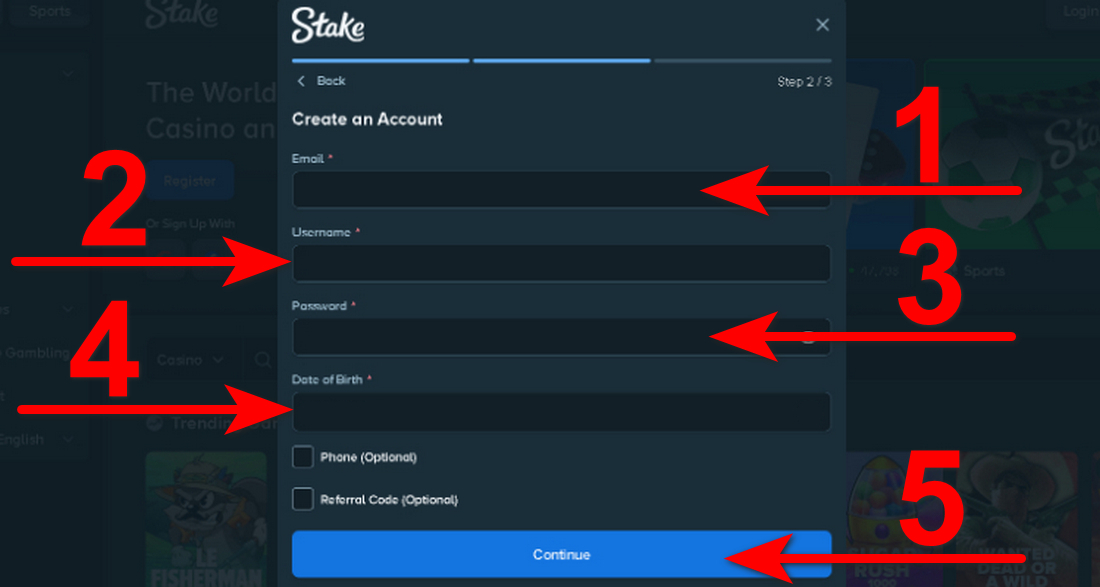1100x587 pixels.
Task: Click the search magnifier icon
Action: (x=263, y=359)
